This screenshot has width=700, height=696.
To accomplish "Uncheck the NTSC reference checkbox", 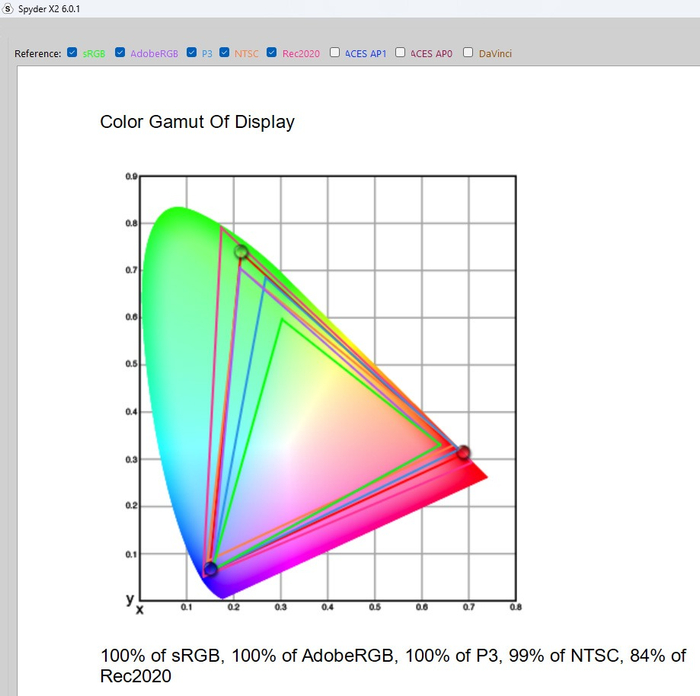I will click(x=225, y=53).
